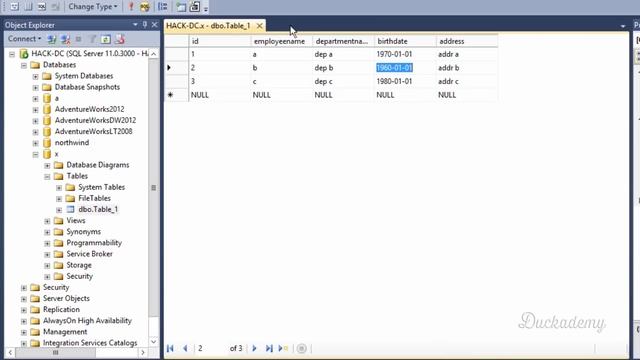The image size is (640, 360).
Task: Select the Views folder
Action: (x=76, y=220)
